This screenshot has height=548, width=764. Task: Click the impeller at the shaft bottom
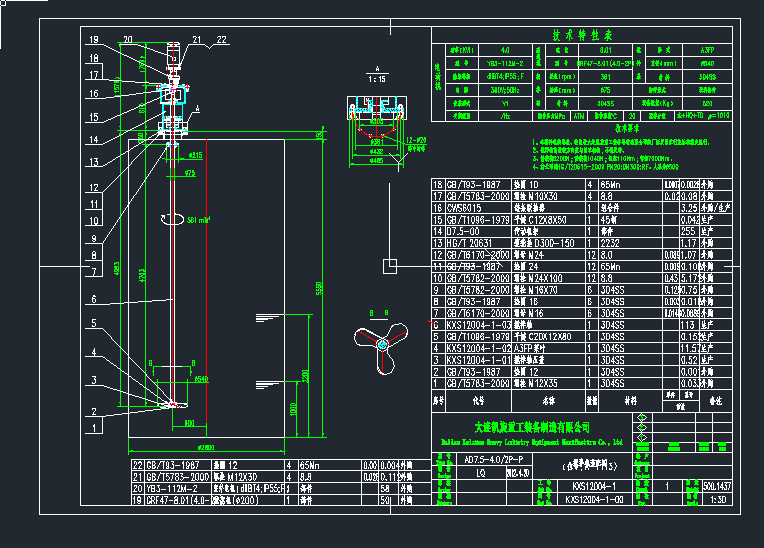pyautogui.click(x=174, y=404)
